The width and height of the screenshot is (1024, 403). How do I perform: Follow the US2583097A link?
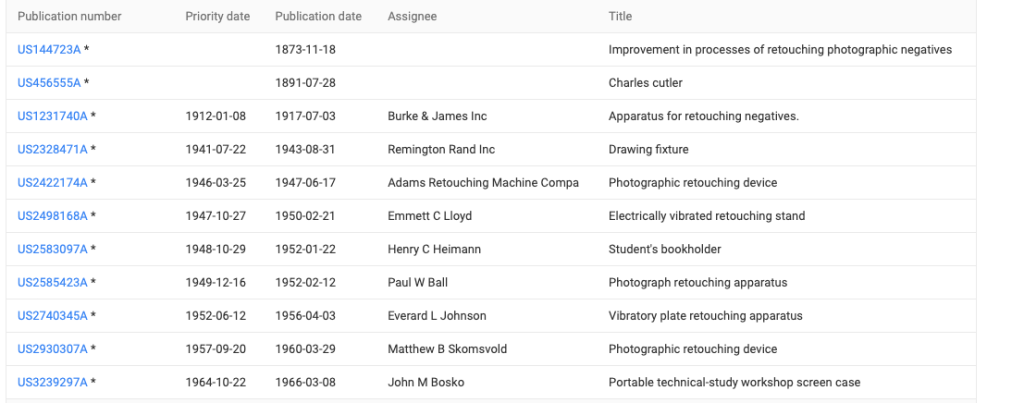(52, 249)
